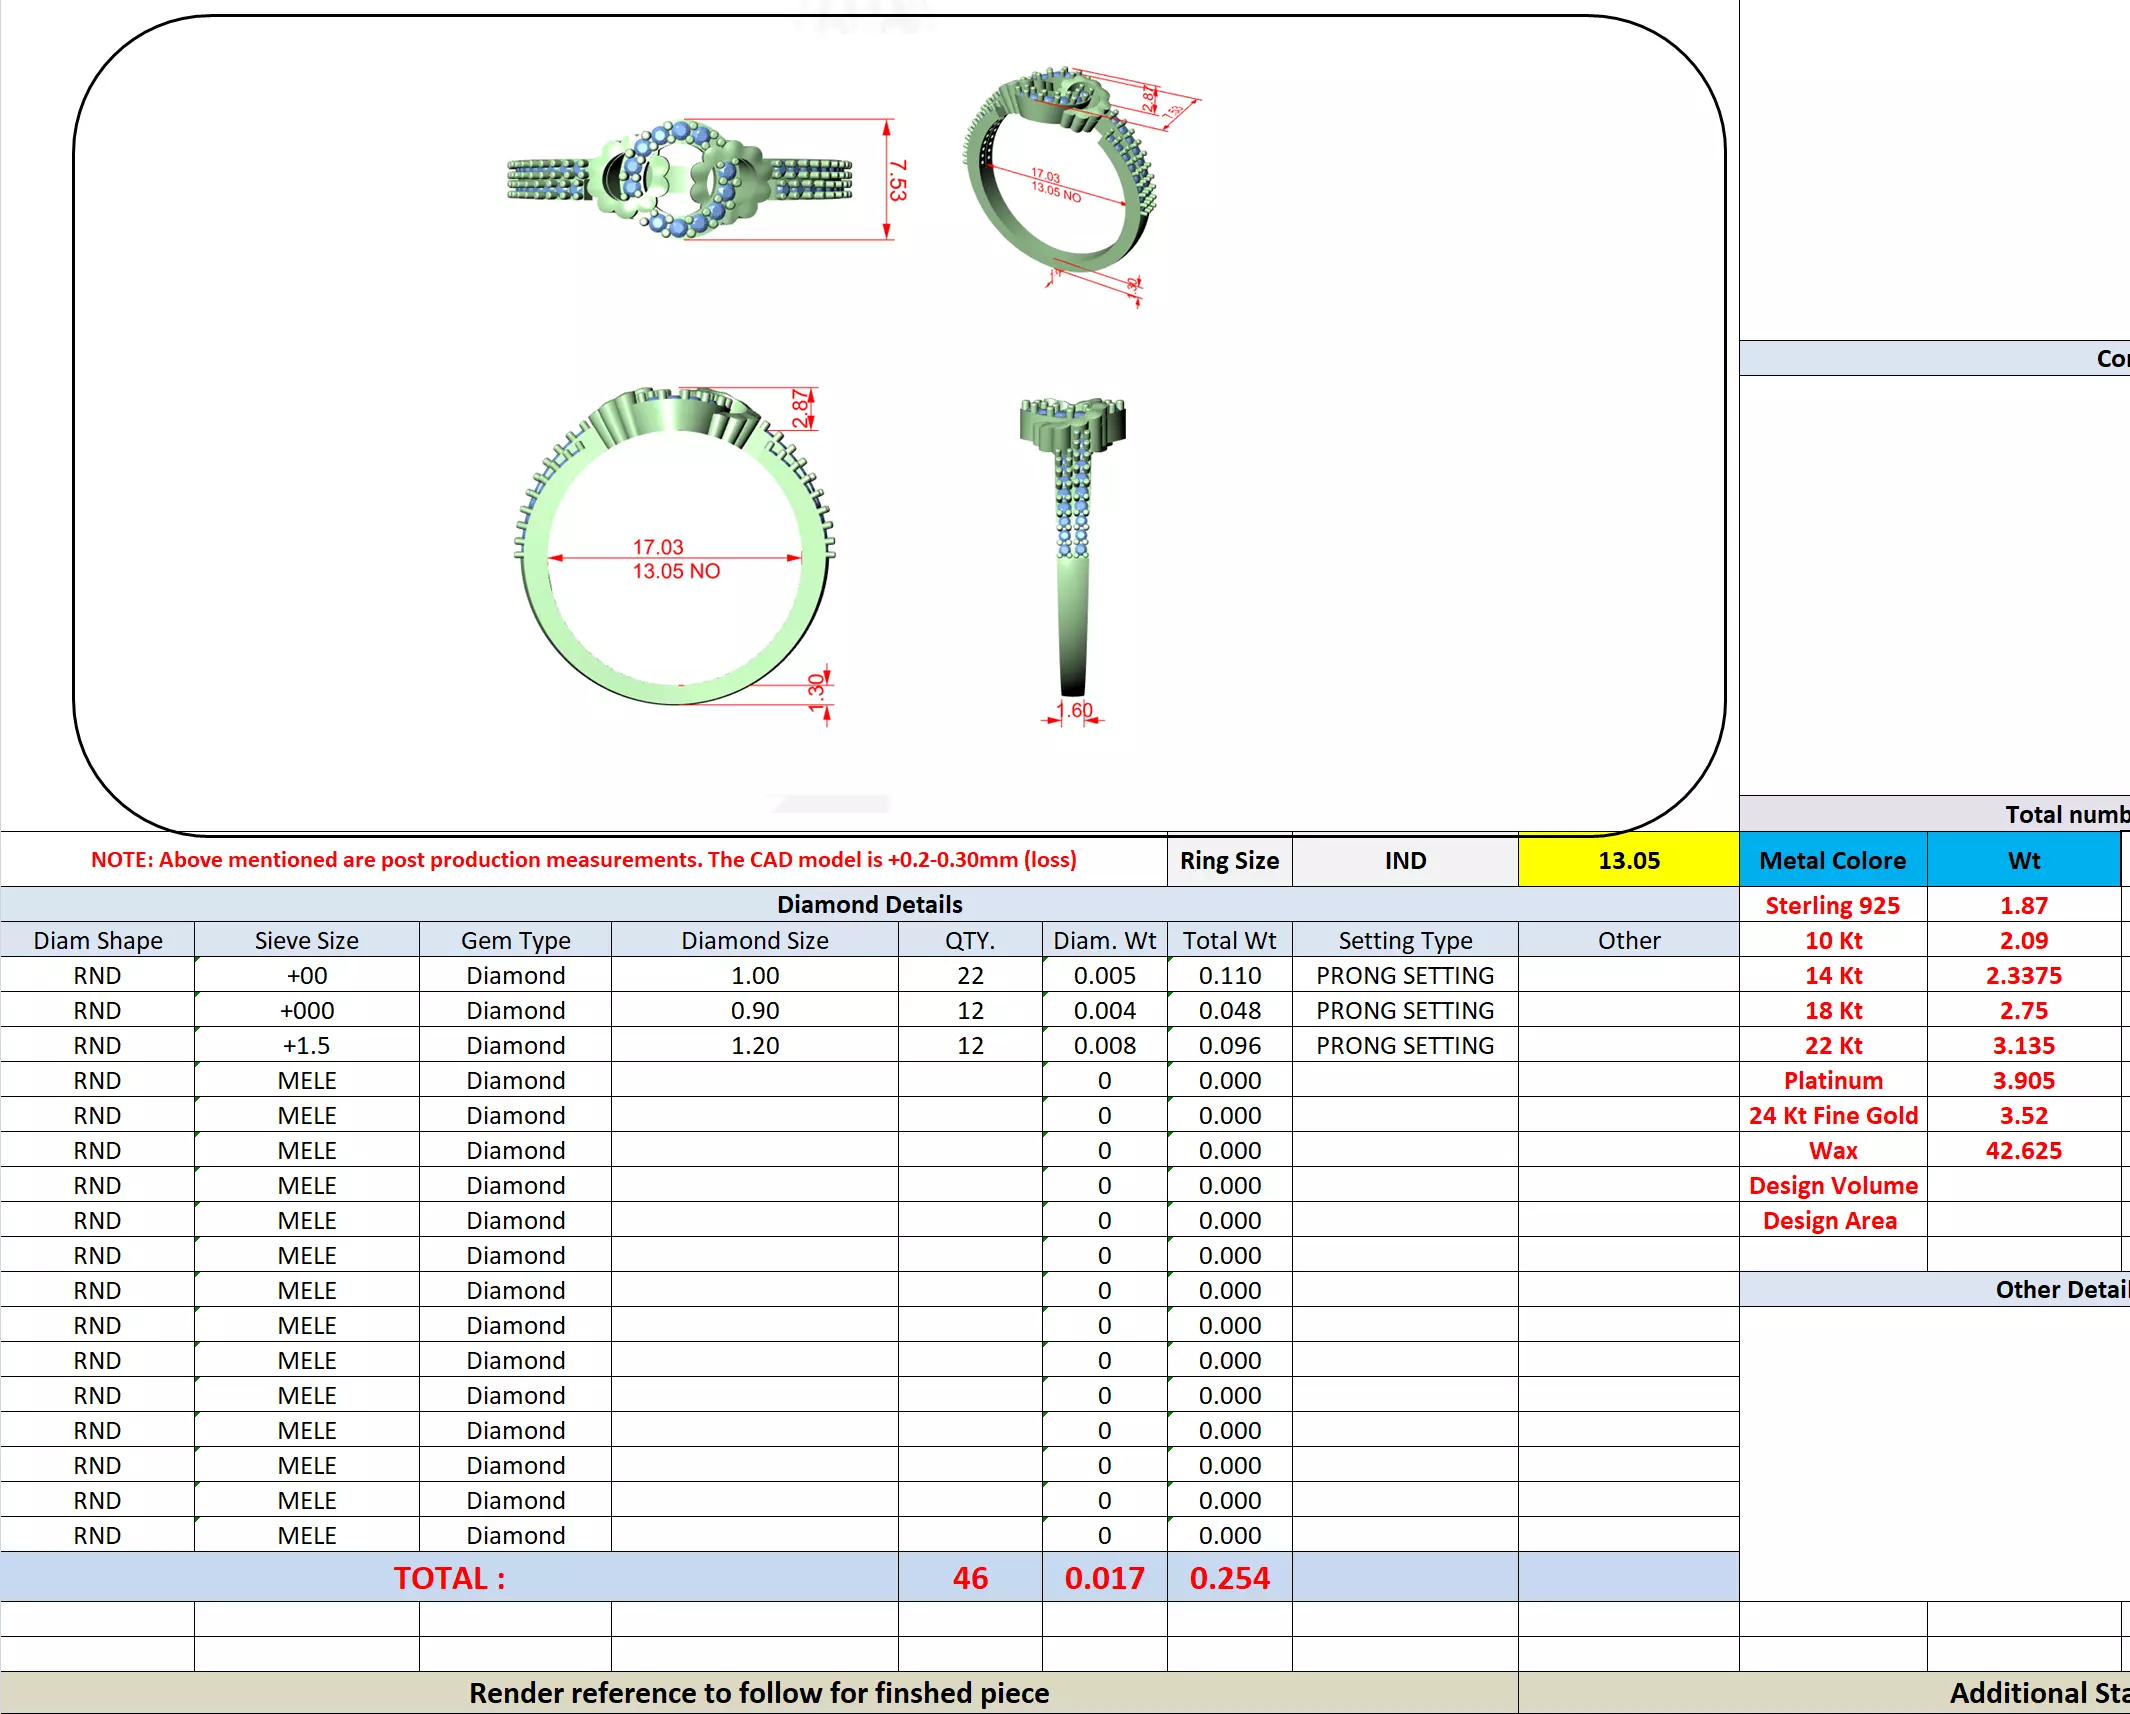
Task: Click the top-view ring render image
Action: pyautogui.click(x=680, y=180)
